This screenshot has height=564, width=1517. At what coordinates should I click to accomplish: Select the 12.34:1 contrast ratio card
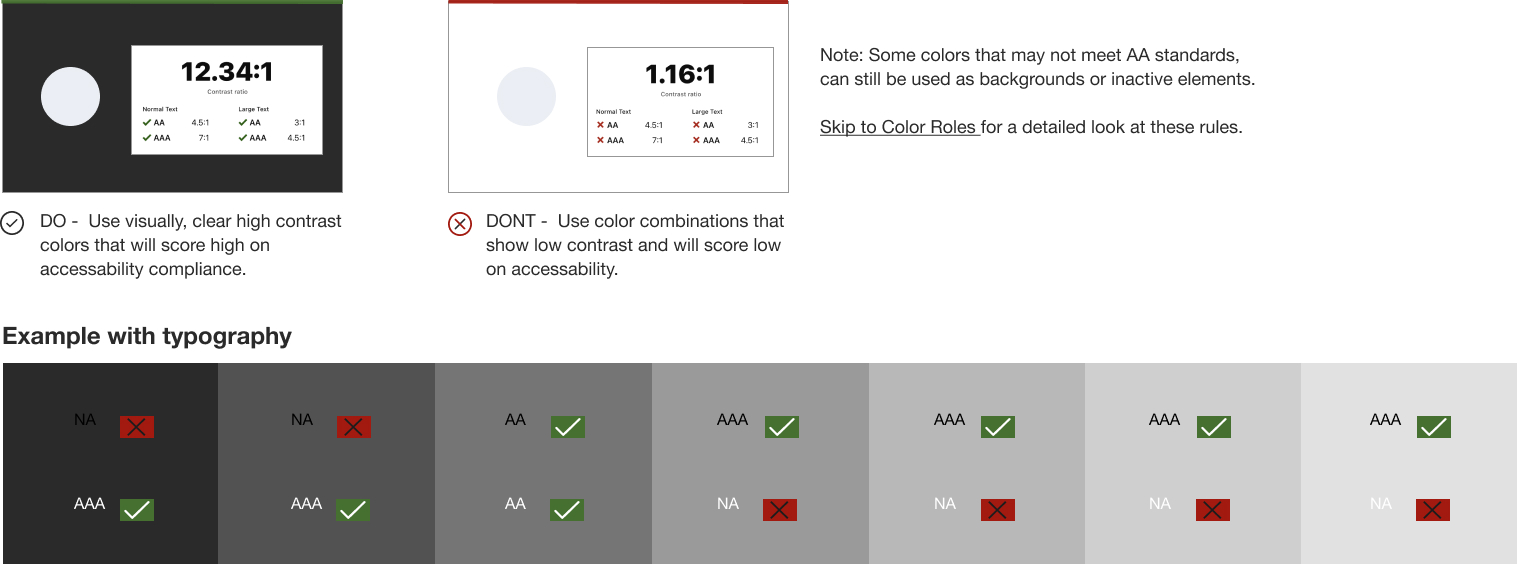point(227,100)
